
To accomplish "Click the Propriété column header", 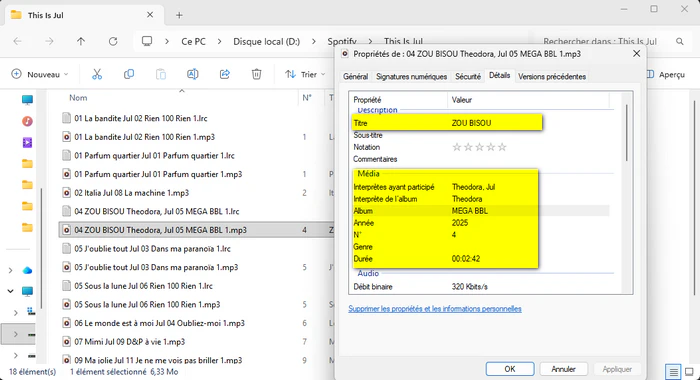I will (x=367, y=100).
